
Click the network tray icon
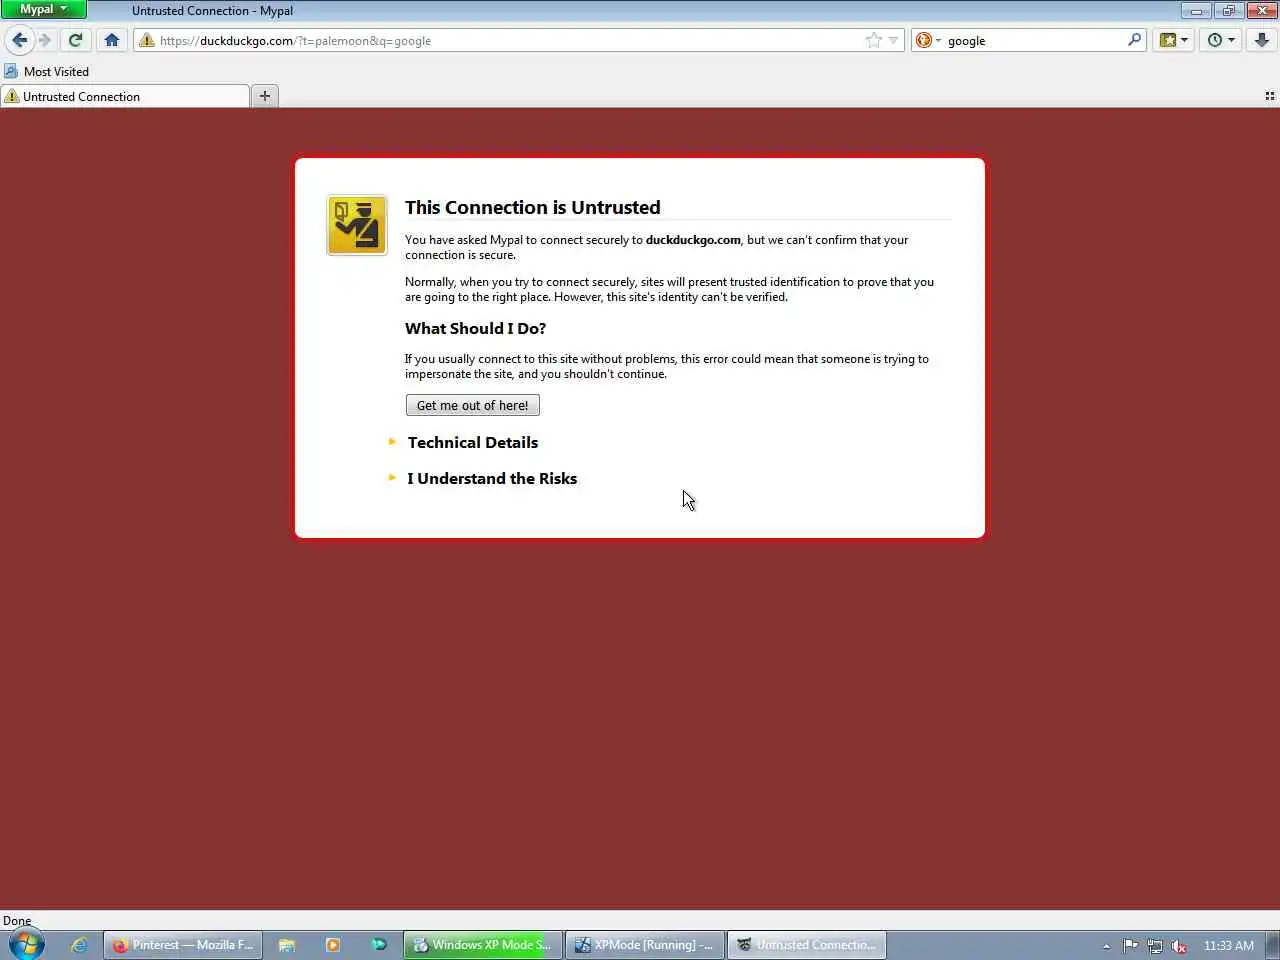coord(1155,946)
